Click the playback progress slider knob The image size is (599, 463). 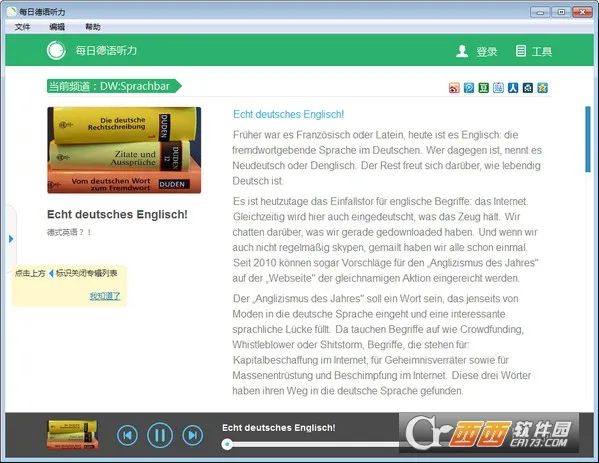tap(227, 444)
